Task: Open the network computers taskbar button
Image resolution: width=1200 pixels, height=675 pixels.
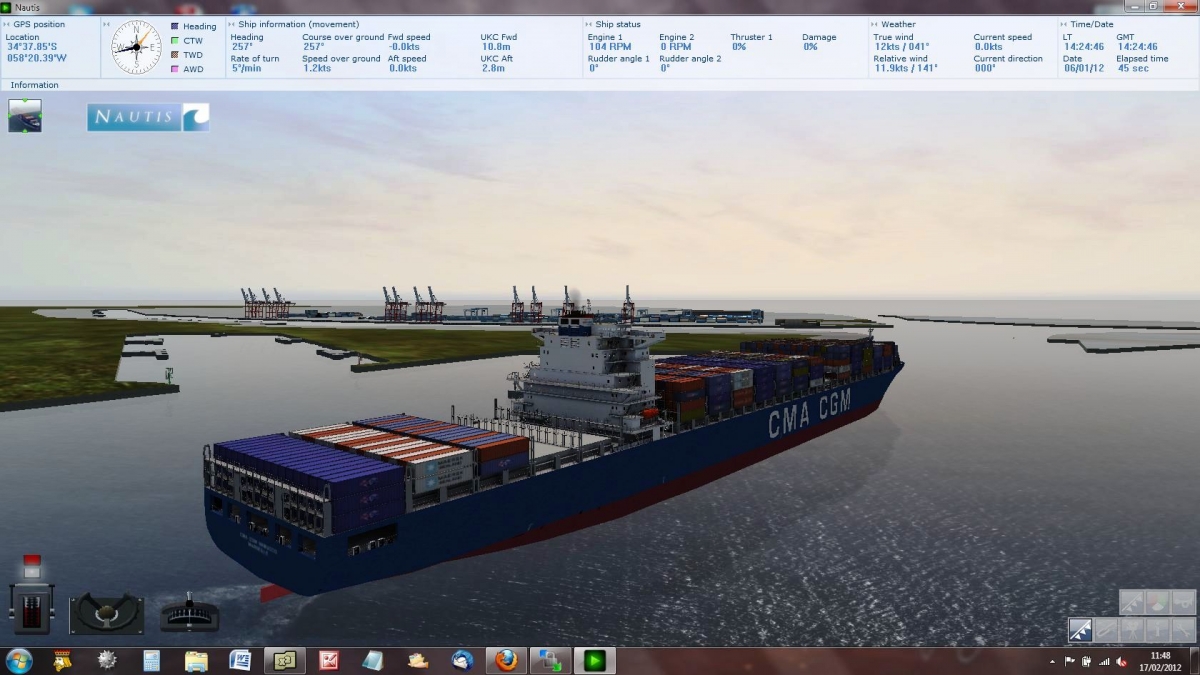Action: [x=550, y=660]
